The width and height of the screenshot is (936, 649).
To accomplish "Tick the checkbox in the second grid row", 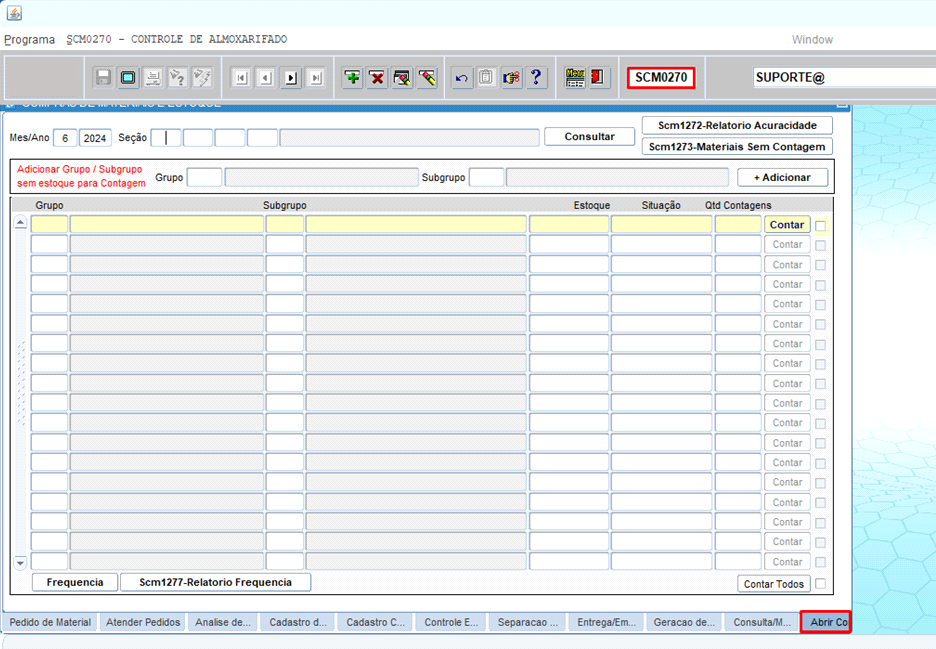I will (x=821, y=245).
